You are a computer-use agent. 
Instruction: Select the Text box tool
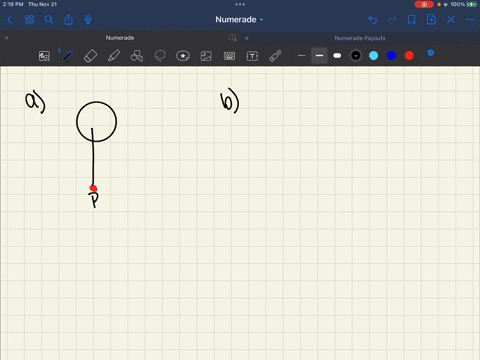(252, 56)
